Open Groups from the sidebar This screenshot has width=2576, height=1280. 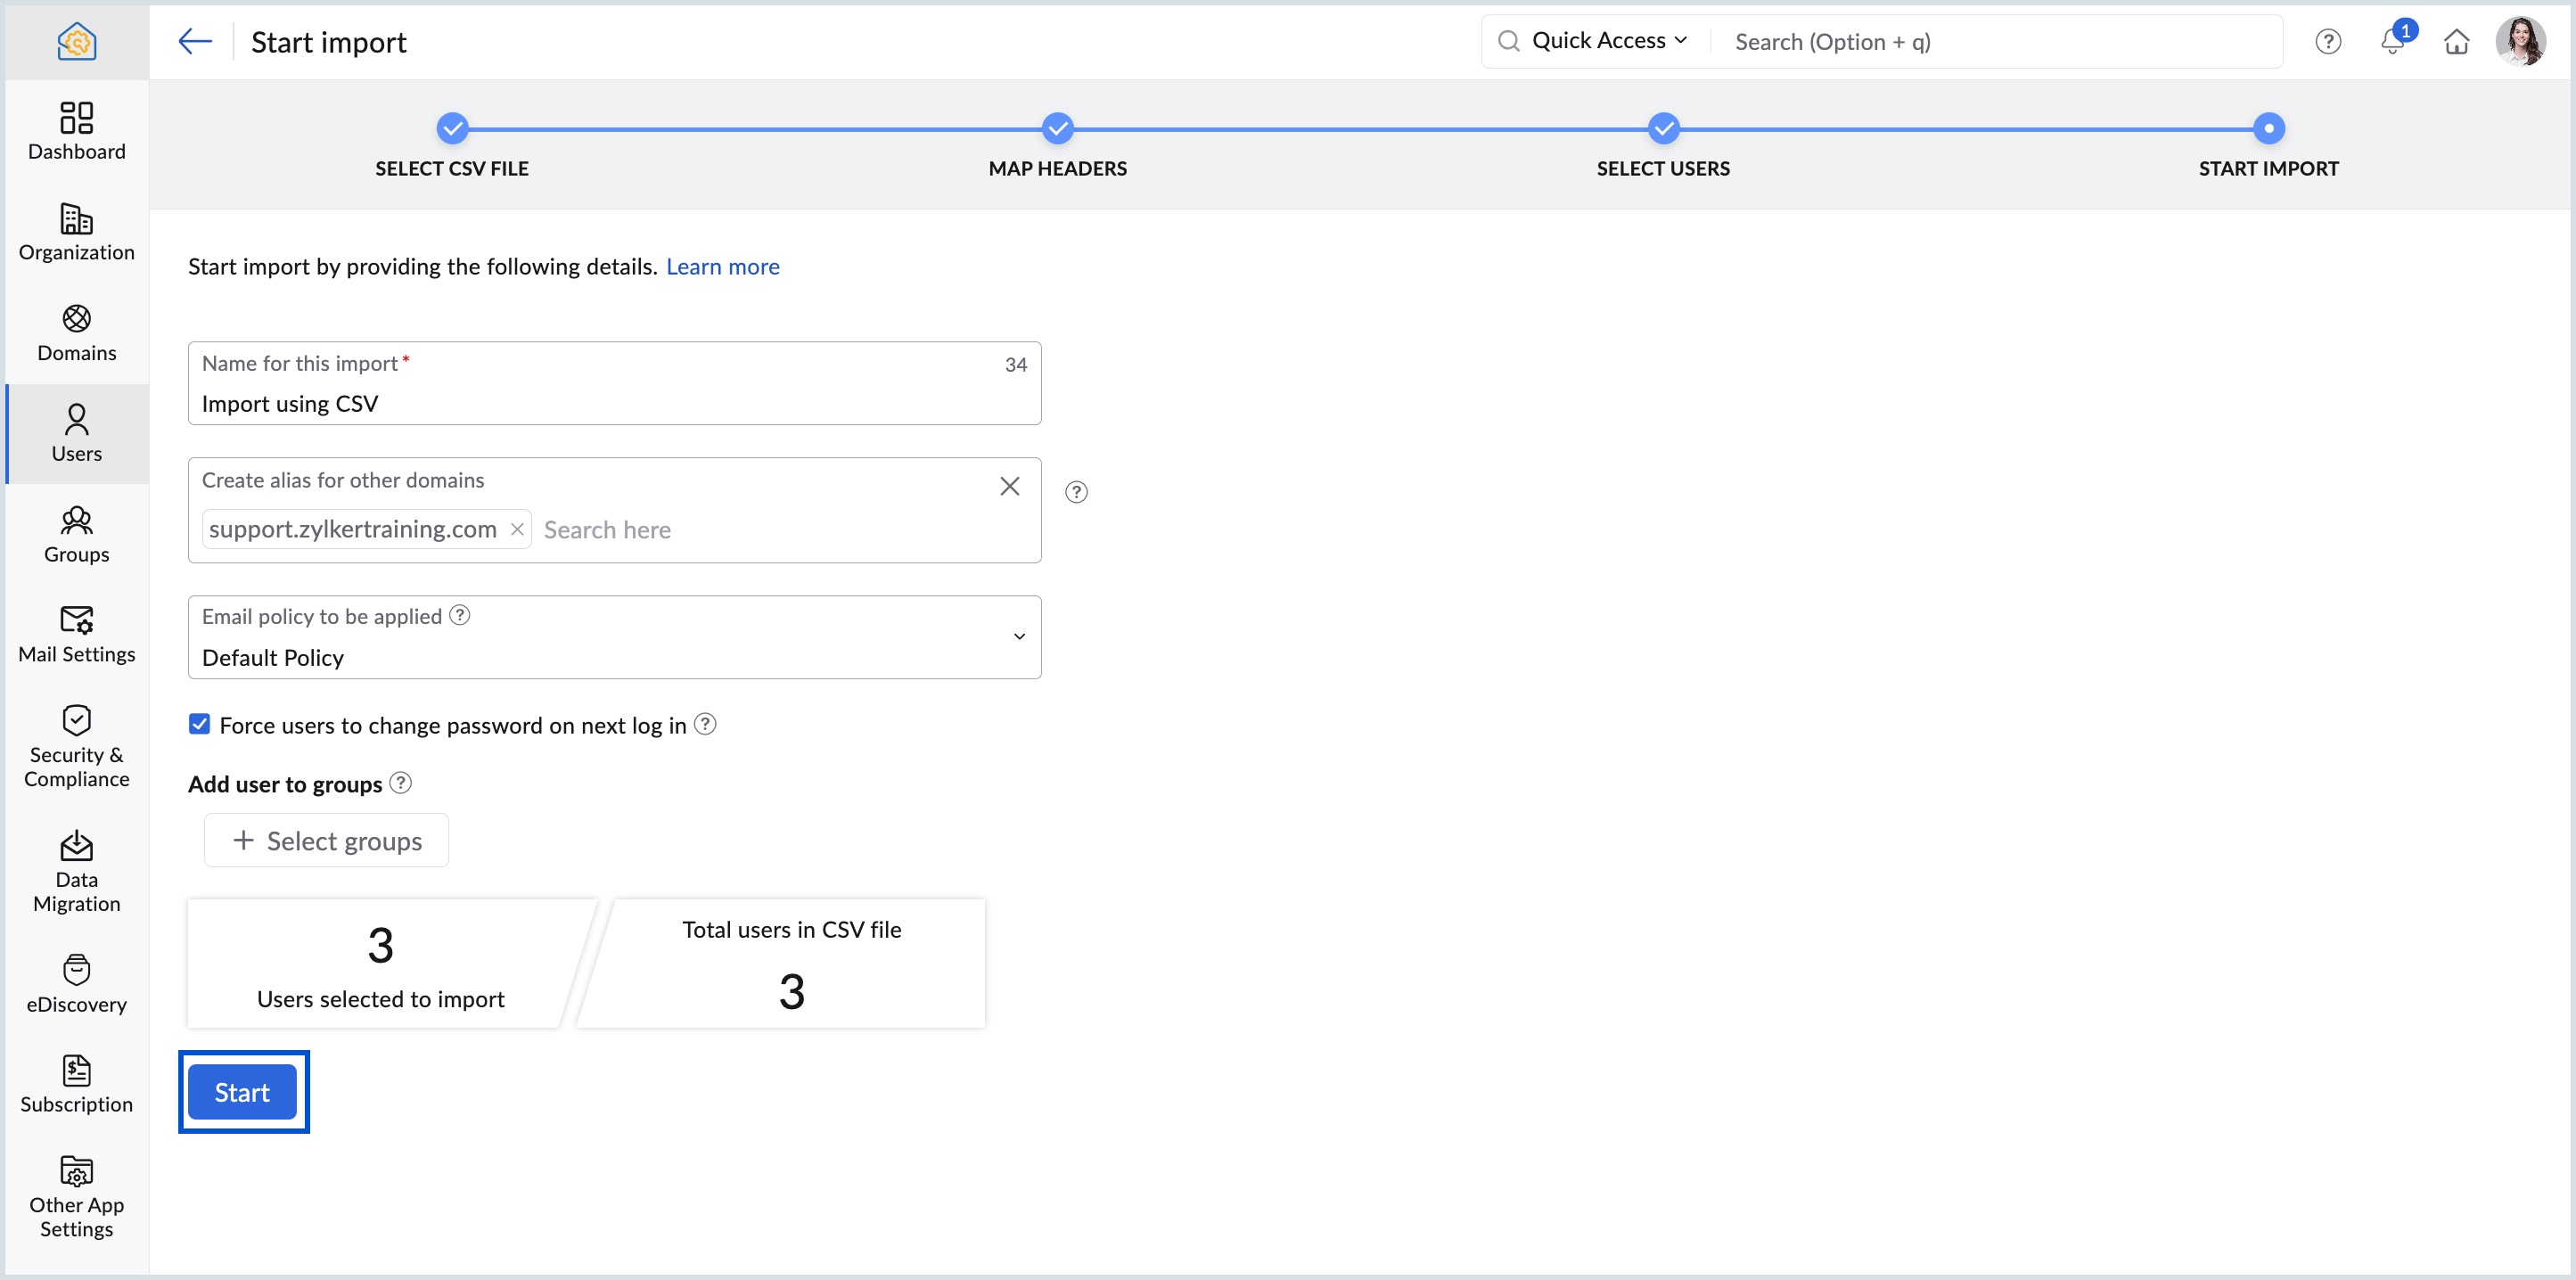(76, 534)
